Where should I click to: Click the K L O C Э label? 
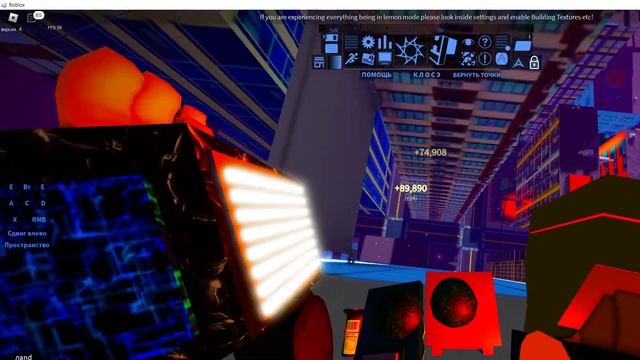427,75
